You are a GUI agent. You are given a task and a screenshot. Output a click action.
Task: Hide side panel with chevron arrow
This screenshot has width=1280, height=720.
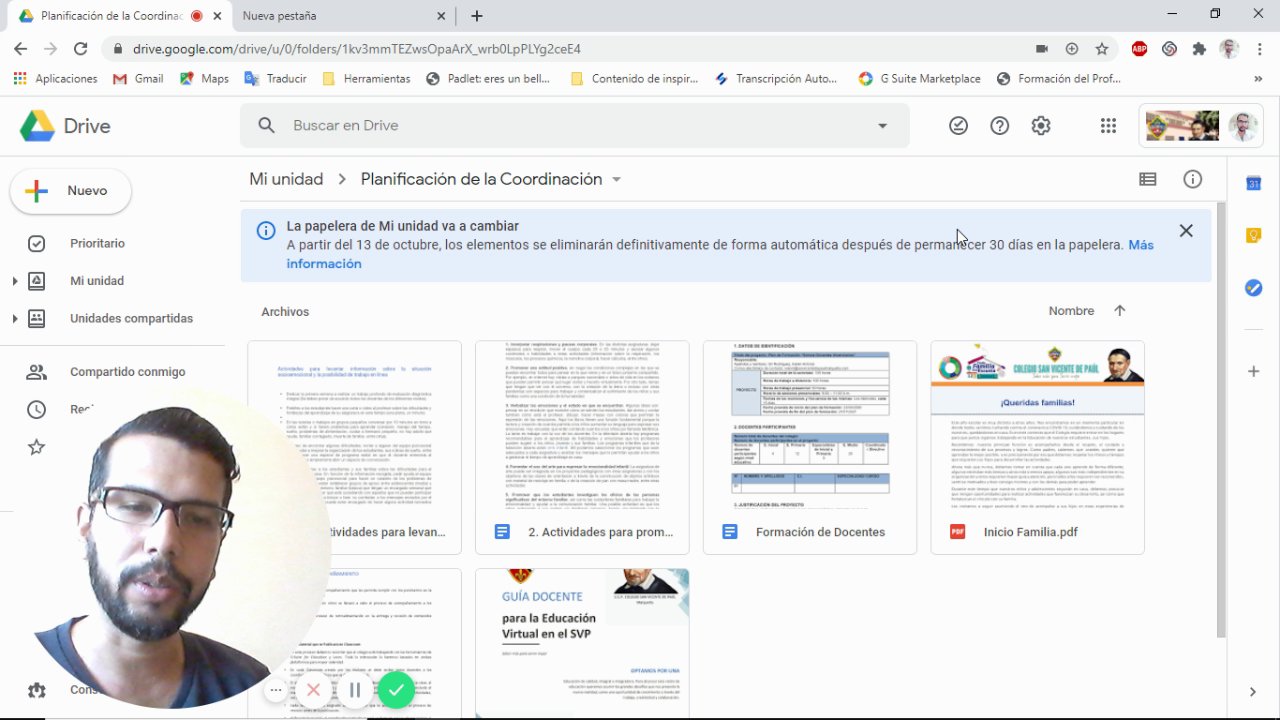(x=1253, y=691)
